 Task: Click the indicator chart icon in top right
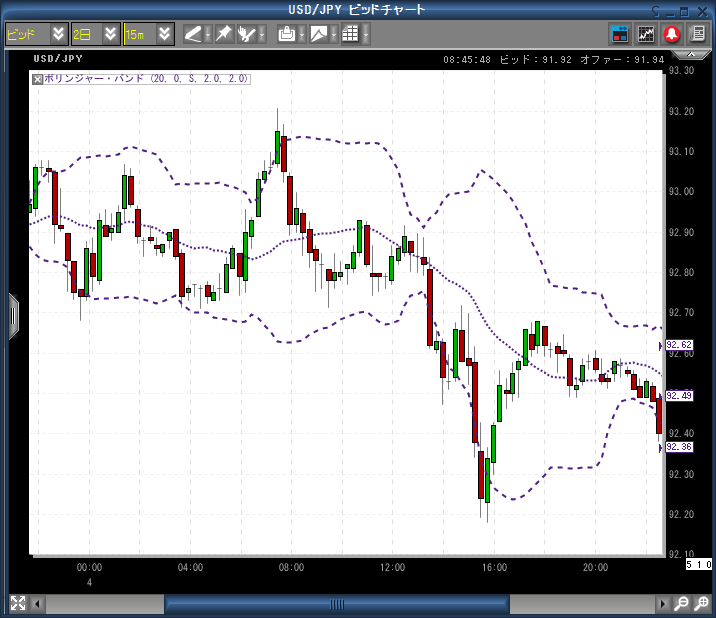646,33
